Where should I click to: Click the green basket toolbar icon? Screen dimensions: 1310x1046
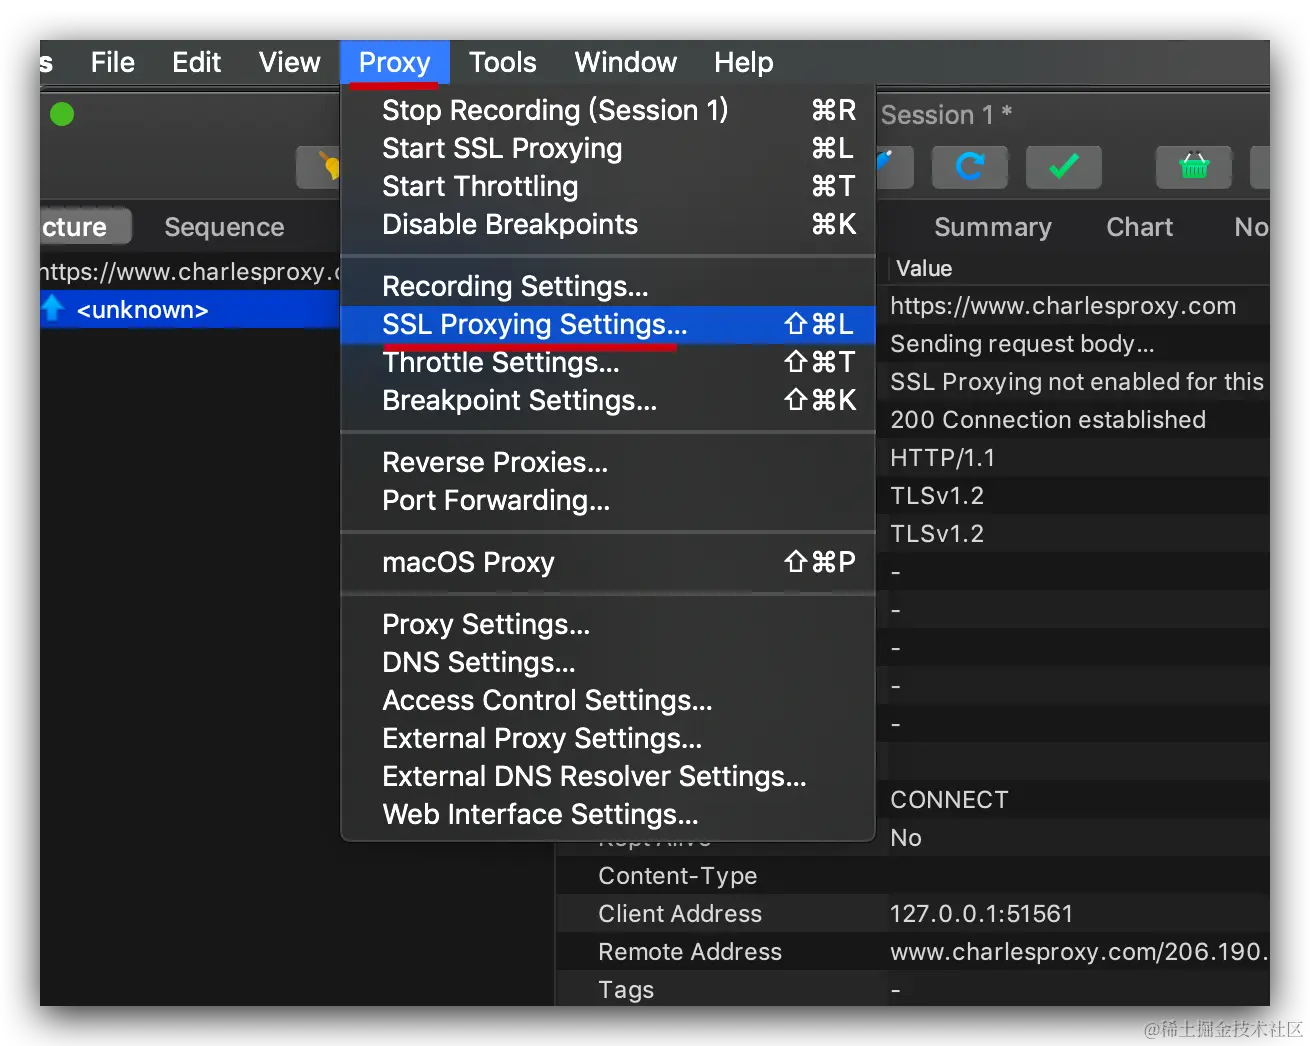coord(1194,166)
